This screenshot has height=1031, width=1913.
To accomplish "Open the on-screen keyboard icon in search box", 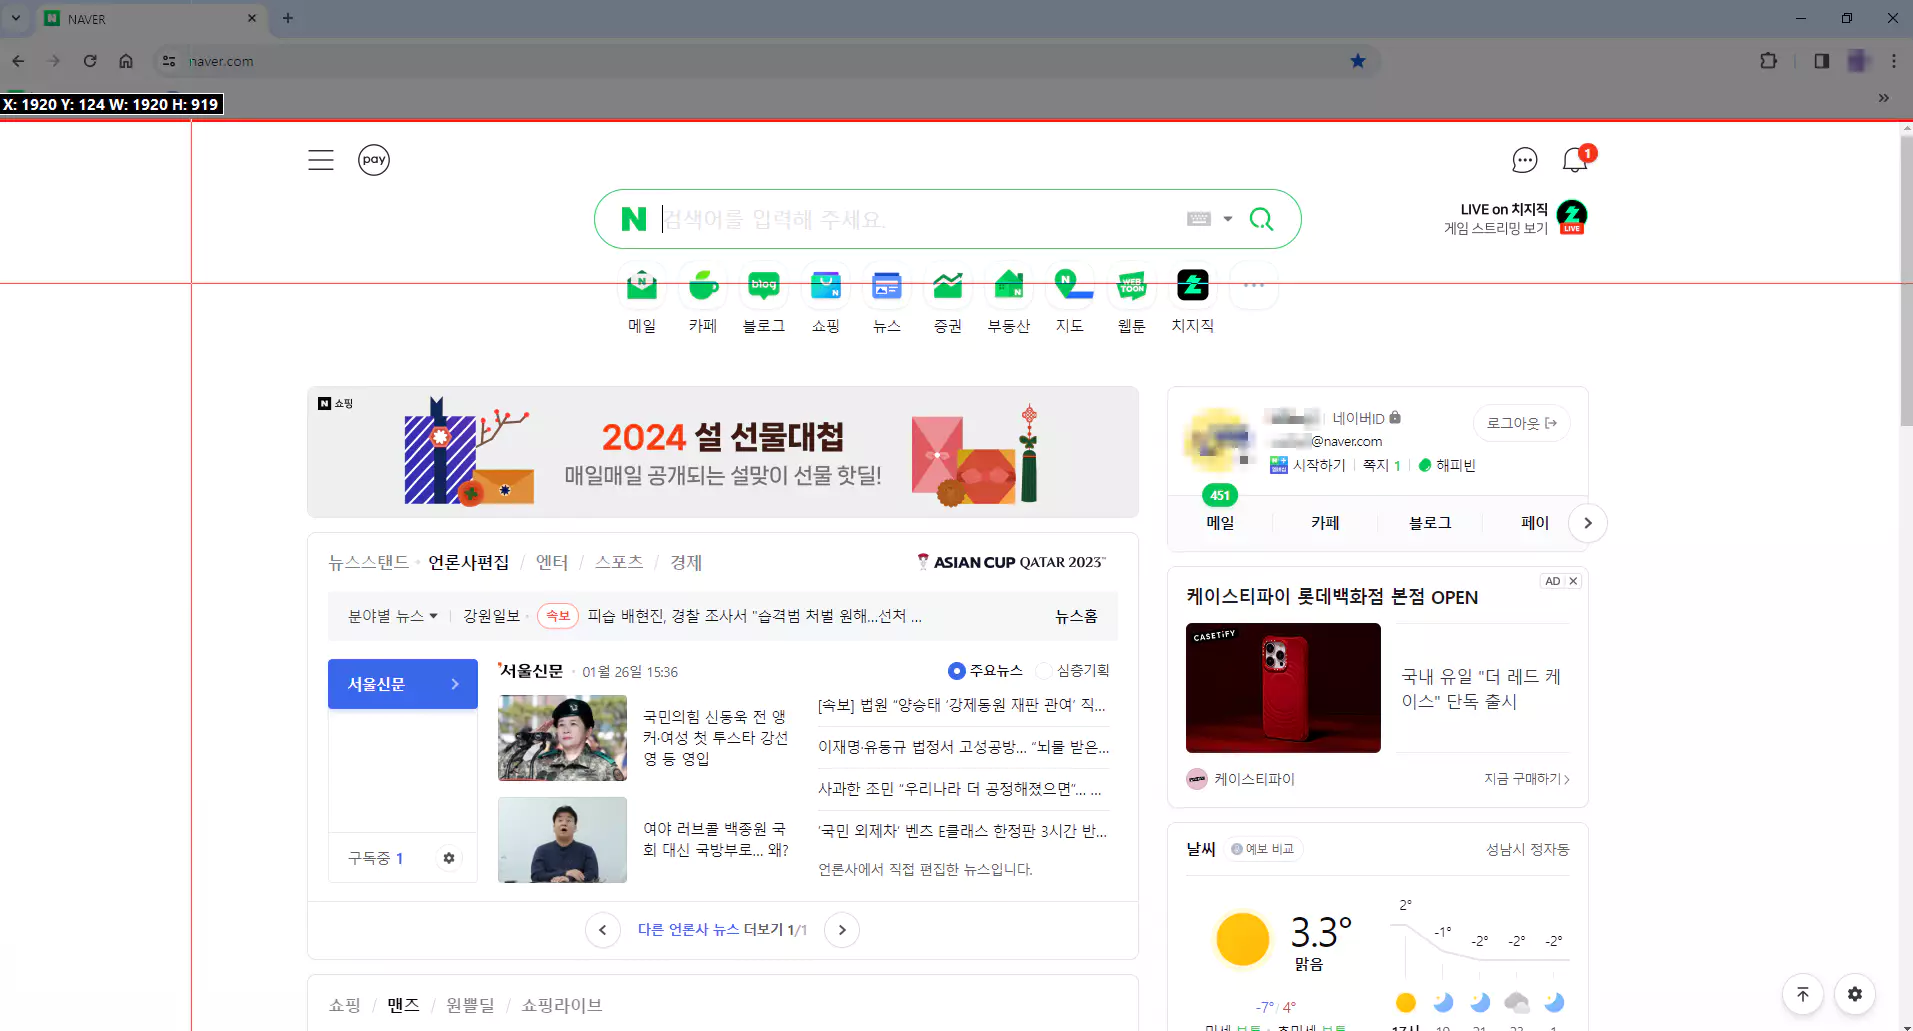I will (x=1199, y=219).
